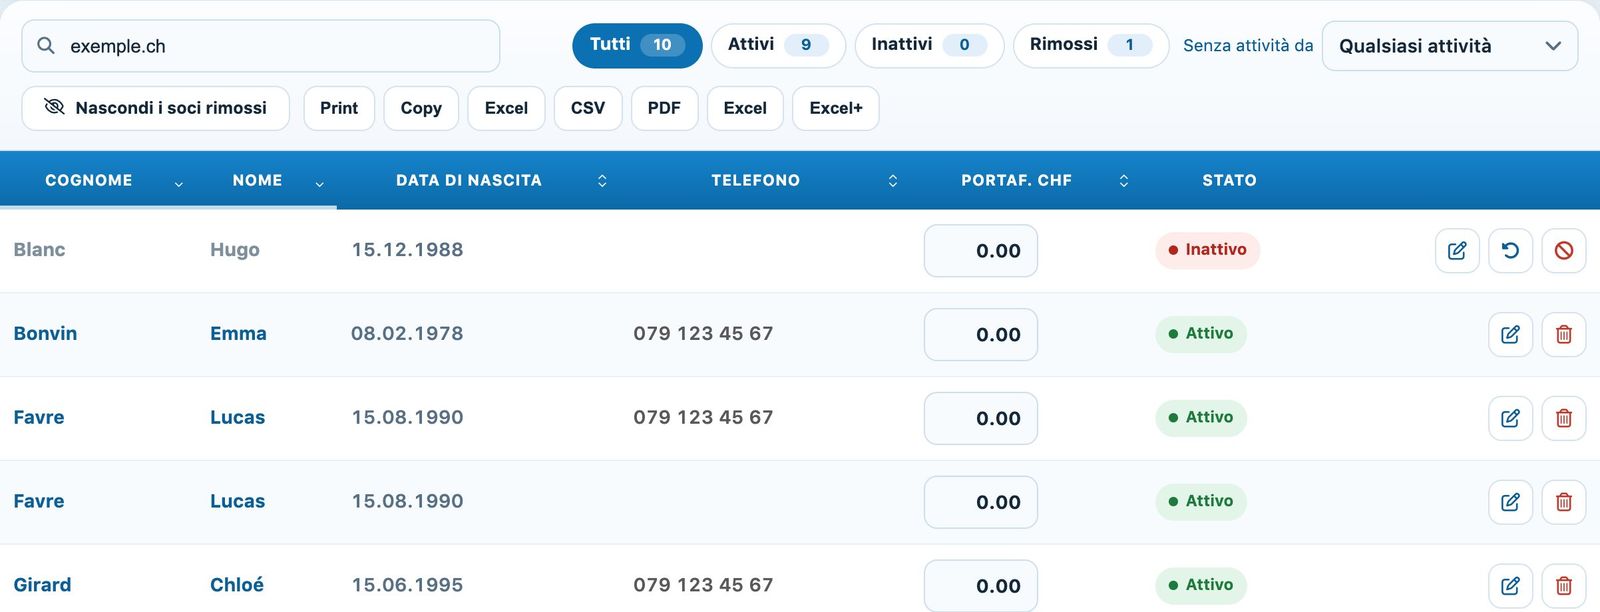Copy the table to clipboard
This screenshot has width=1600, height=612.
(x=421, y=108)
